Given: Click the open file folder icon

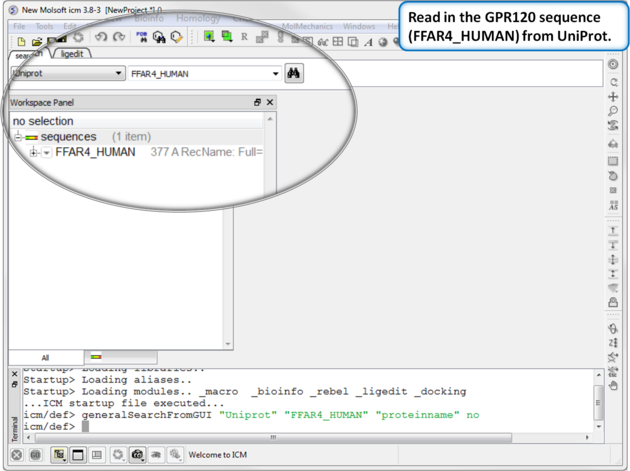Looking at the screenshot, I should click(x=36, y=40).
